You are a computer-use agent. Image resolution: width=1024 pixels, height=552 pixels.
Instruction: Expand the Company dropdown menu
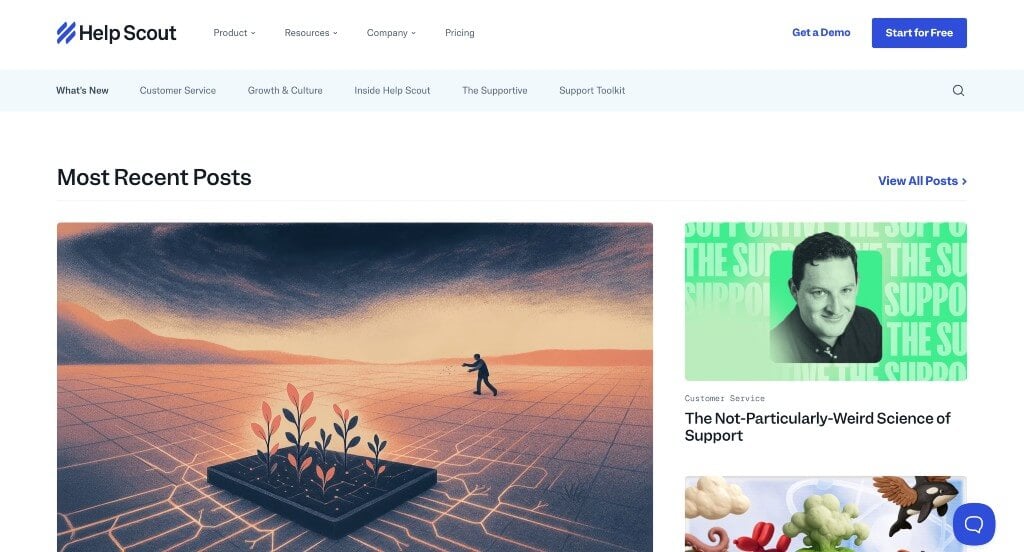tap(391, 33)
